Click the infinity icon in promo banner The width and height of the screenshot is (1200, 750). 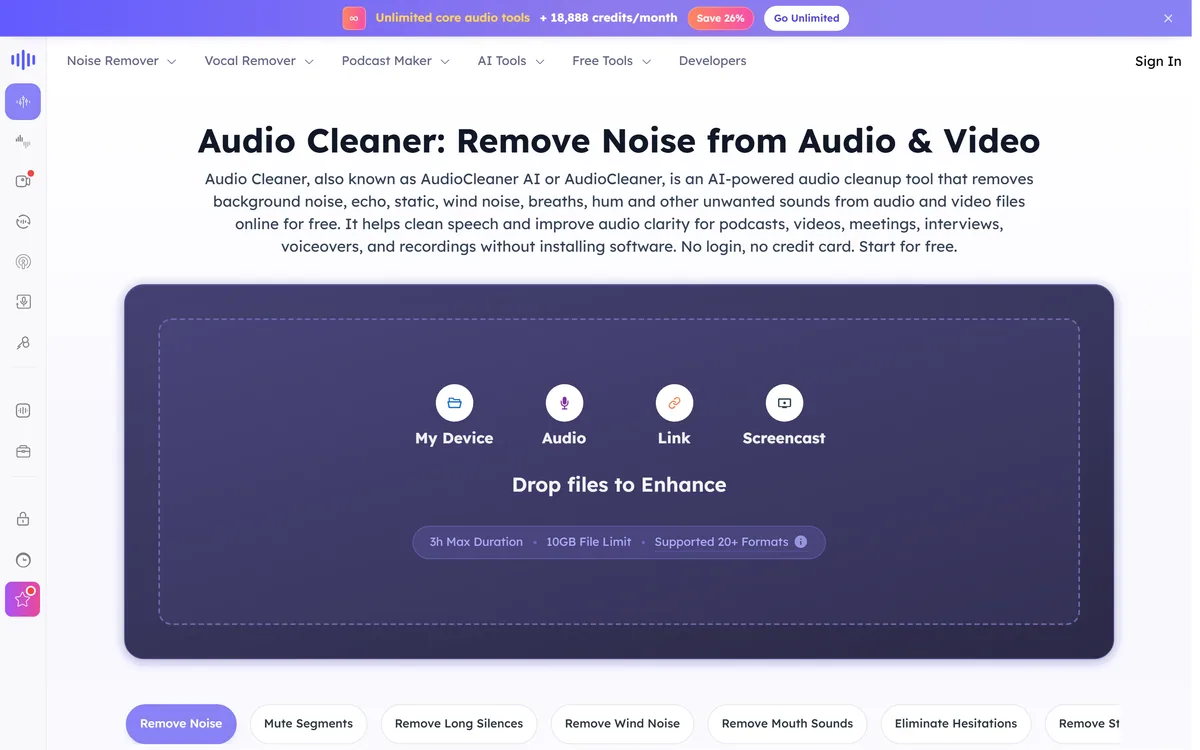[x=353, y=18]
